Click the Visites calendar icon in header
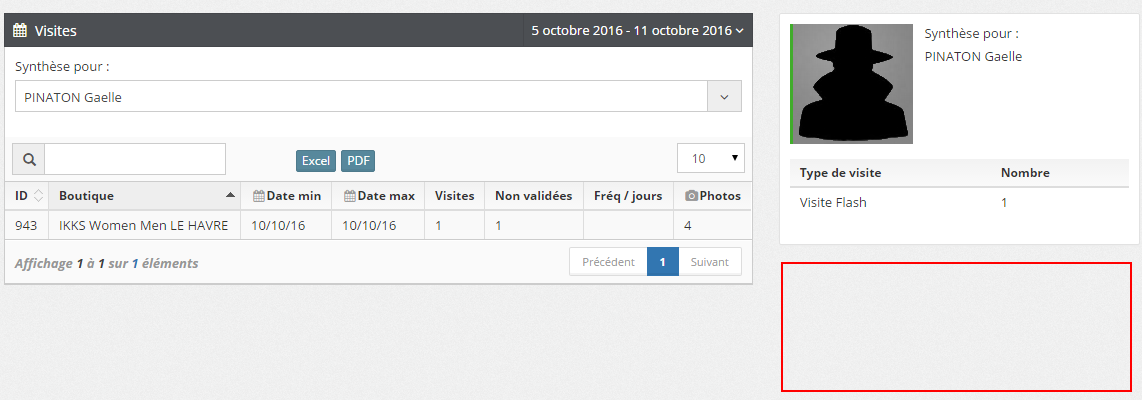 [x=20, y=31]
